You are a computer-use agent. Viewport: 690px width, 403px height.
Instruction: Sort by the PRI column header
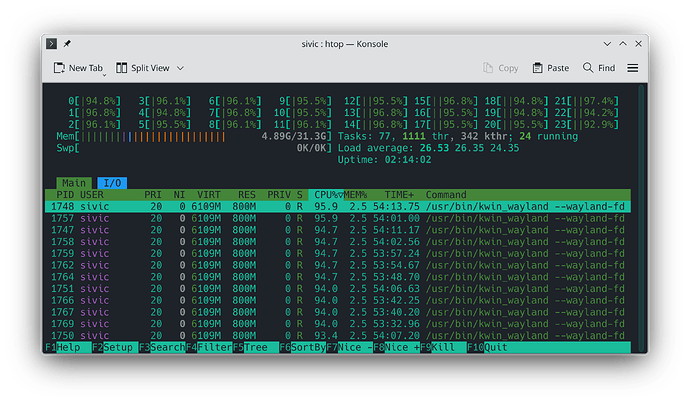click(x=153, y=194)
